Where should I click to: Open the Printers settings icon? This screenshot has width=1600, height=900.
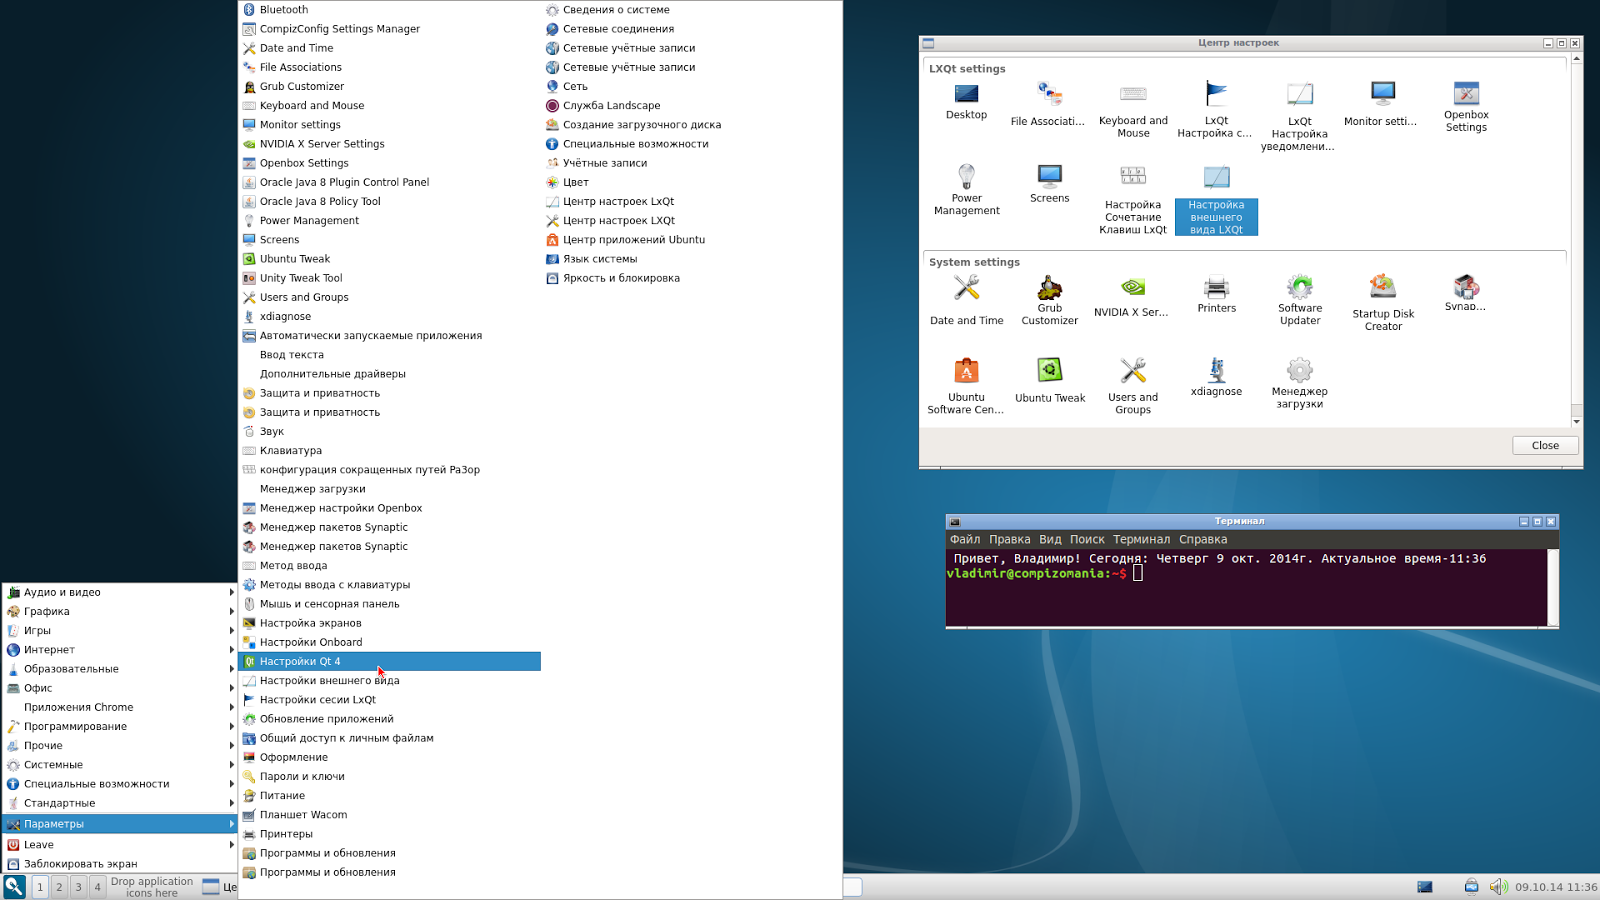click(x=1216, y=290)
